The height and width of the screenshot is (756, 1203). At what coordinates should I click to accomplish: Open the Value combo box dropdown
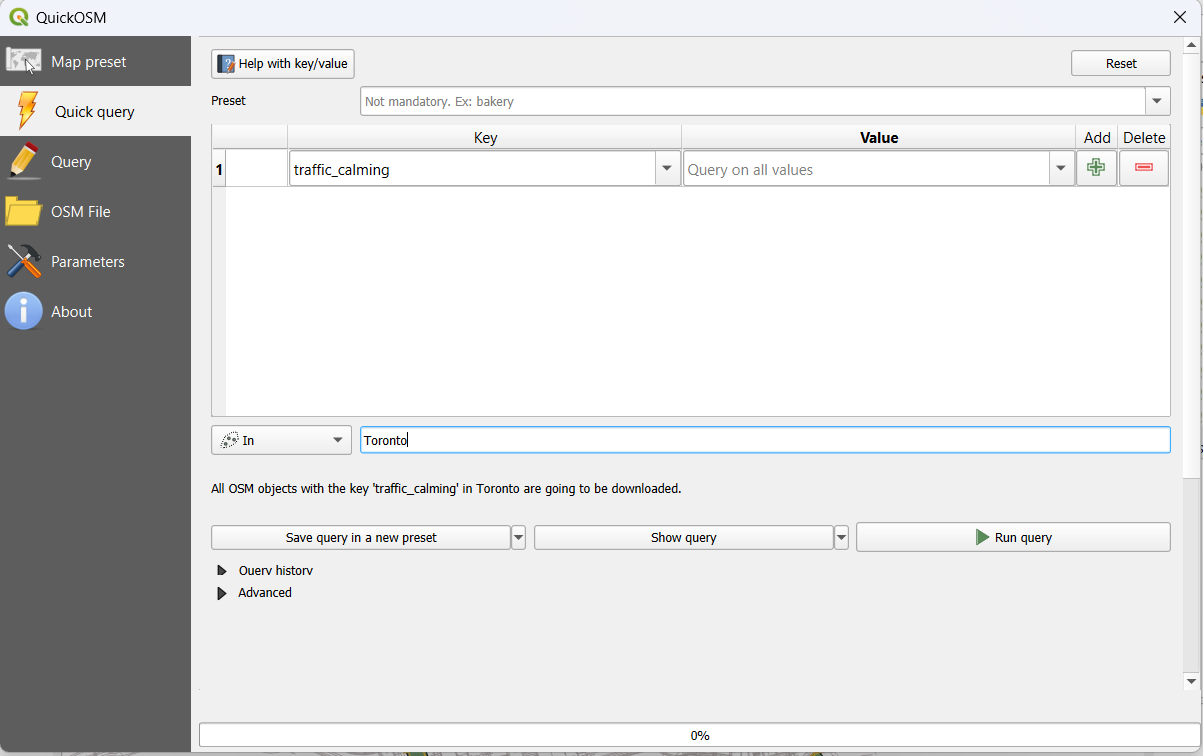click(1061, 169)
